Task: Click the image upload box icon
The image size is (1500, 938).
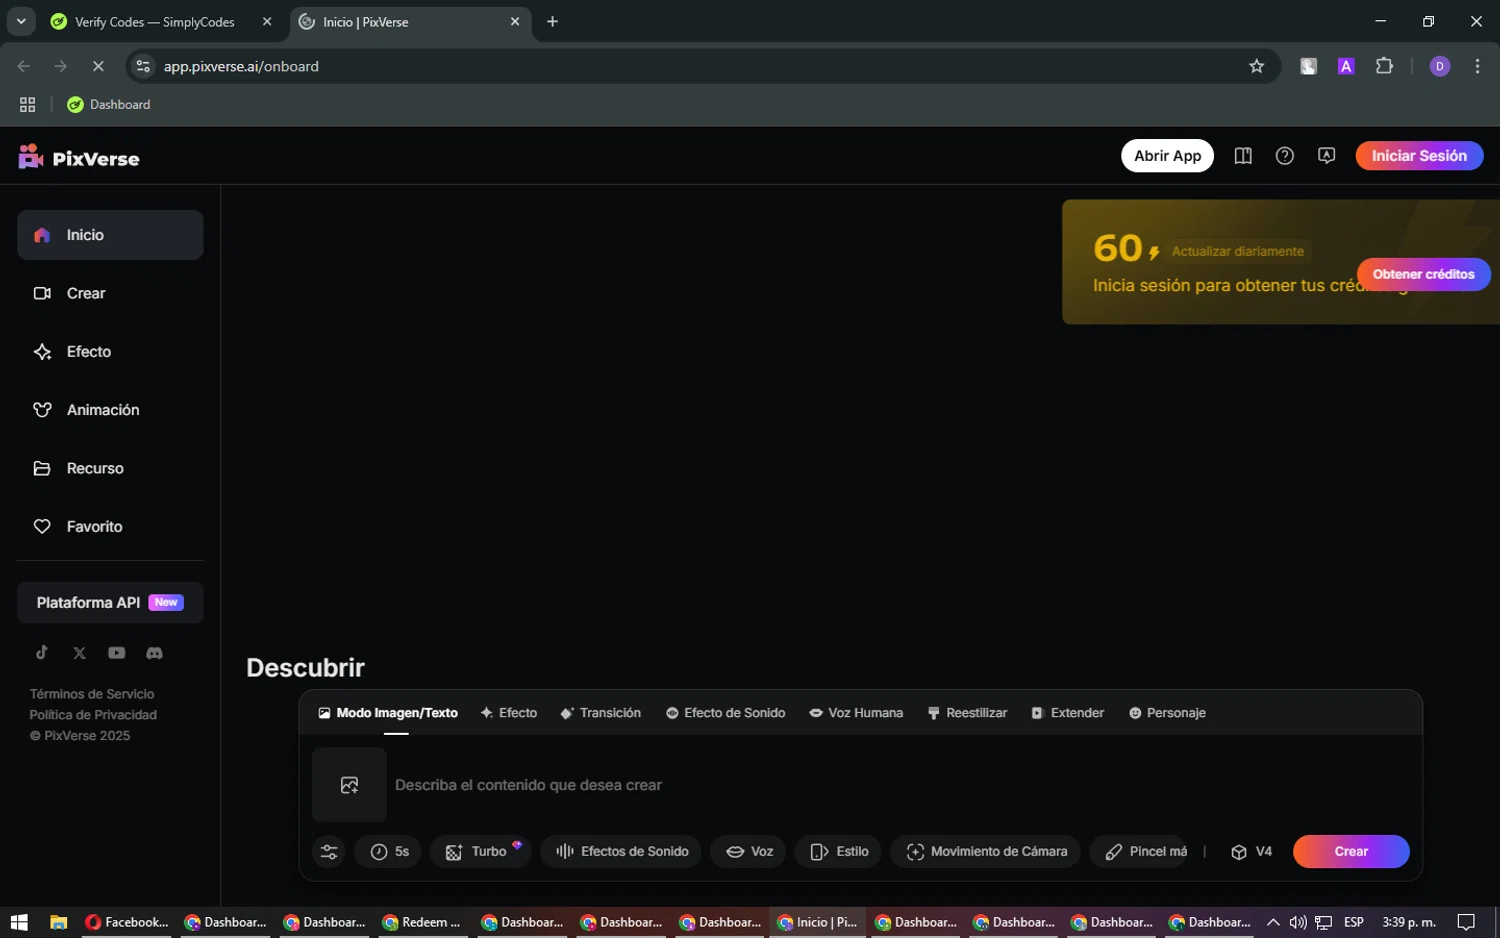Action: [x=349, y=785]
